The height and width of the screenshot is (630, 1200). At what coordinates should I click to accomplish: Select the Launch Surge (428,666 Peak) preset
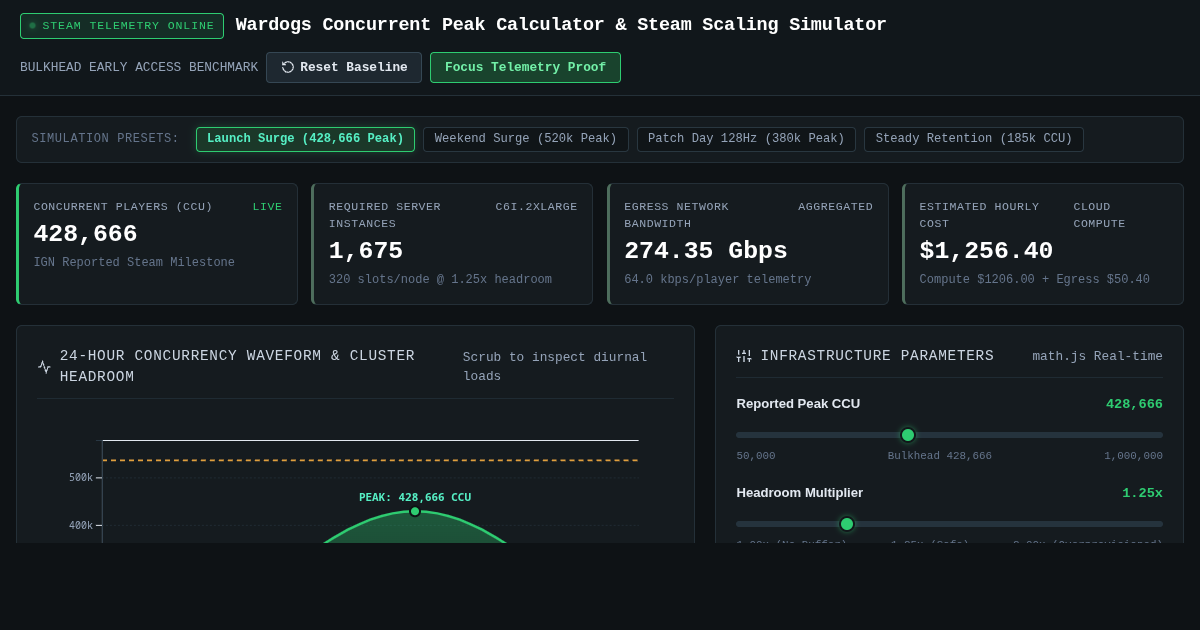[305, 139]
